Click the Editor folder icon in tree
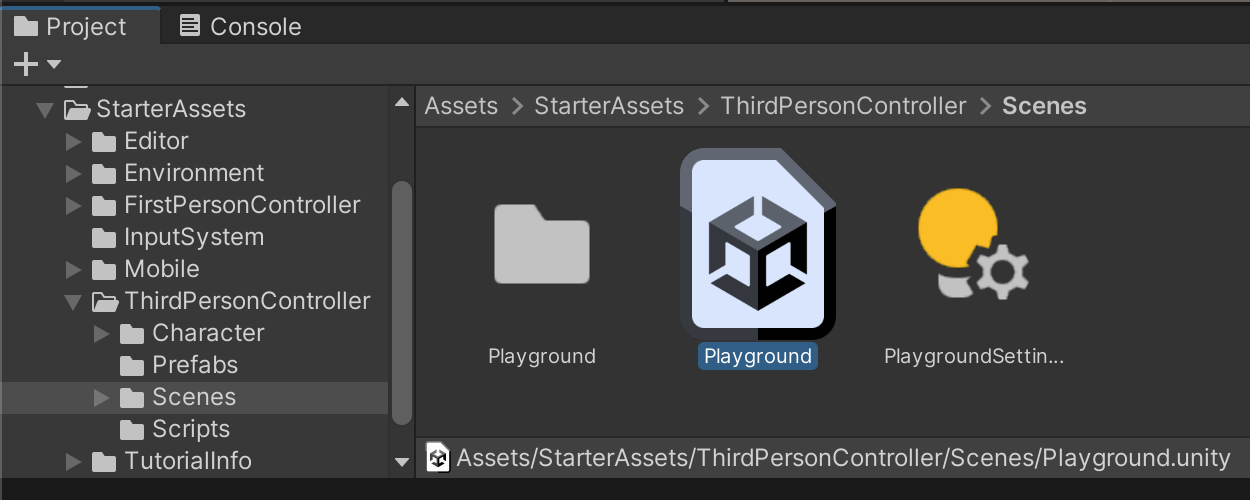 104,141
